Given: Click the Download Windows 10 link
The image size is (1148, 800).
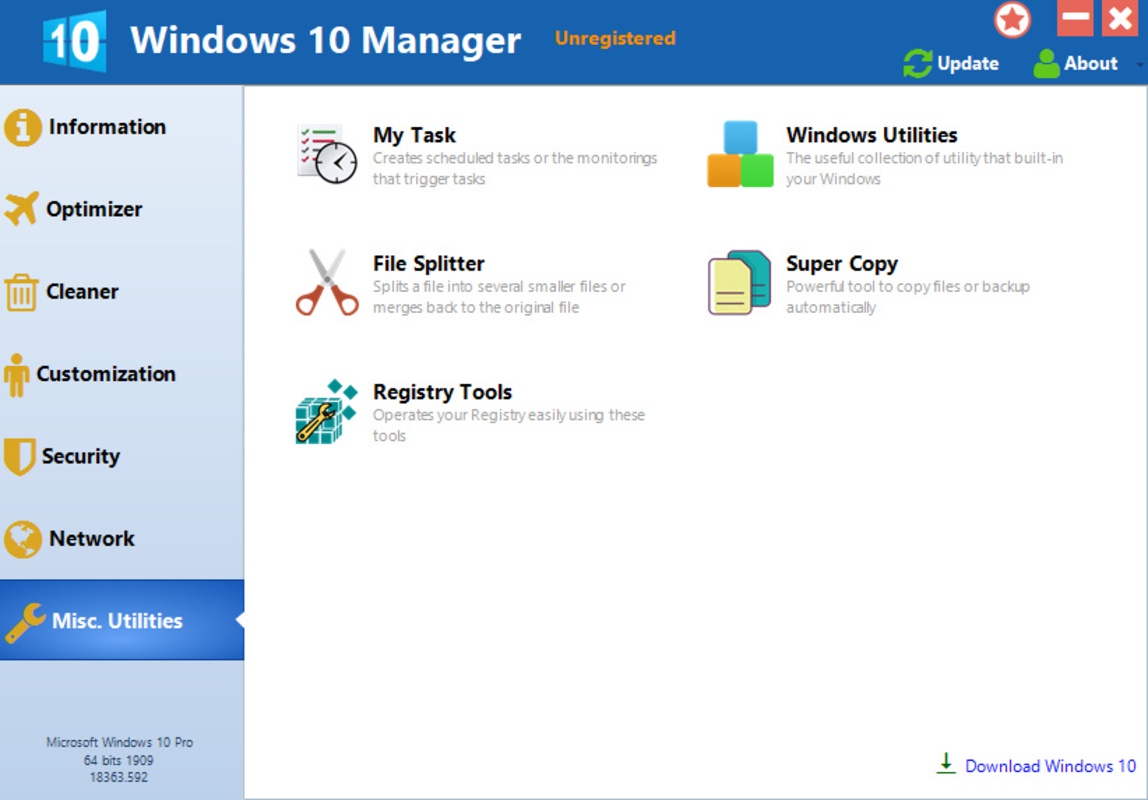Looking at the screenshot, I should tap(1049, 766).
